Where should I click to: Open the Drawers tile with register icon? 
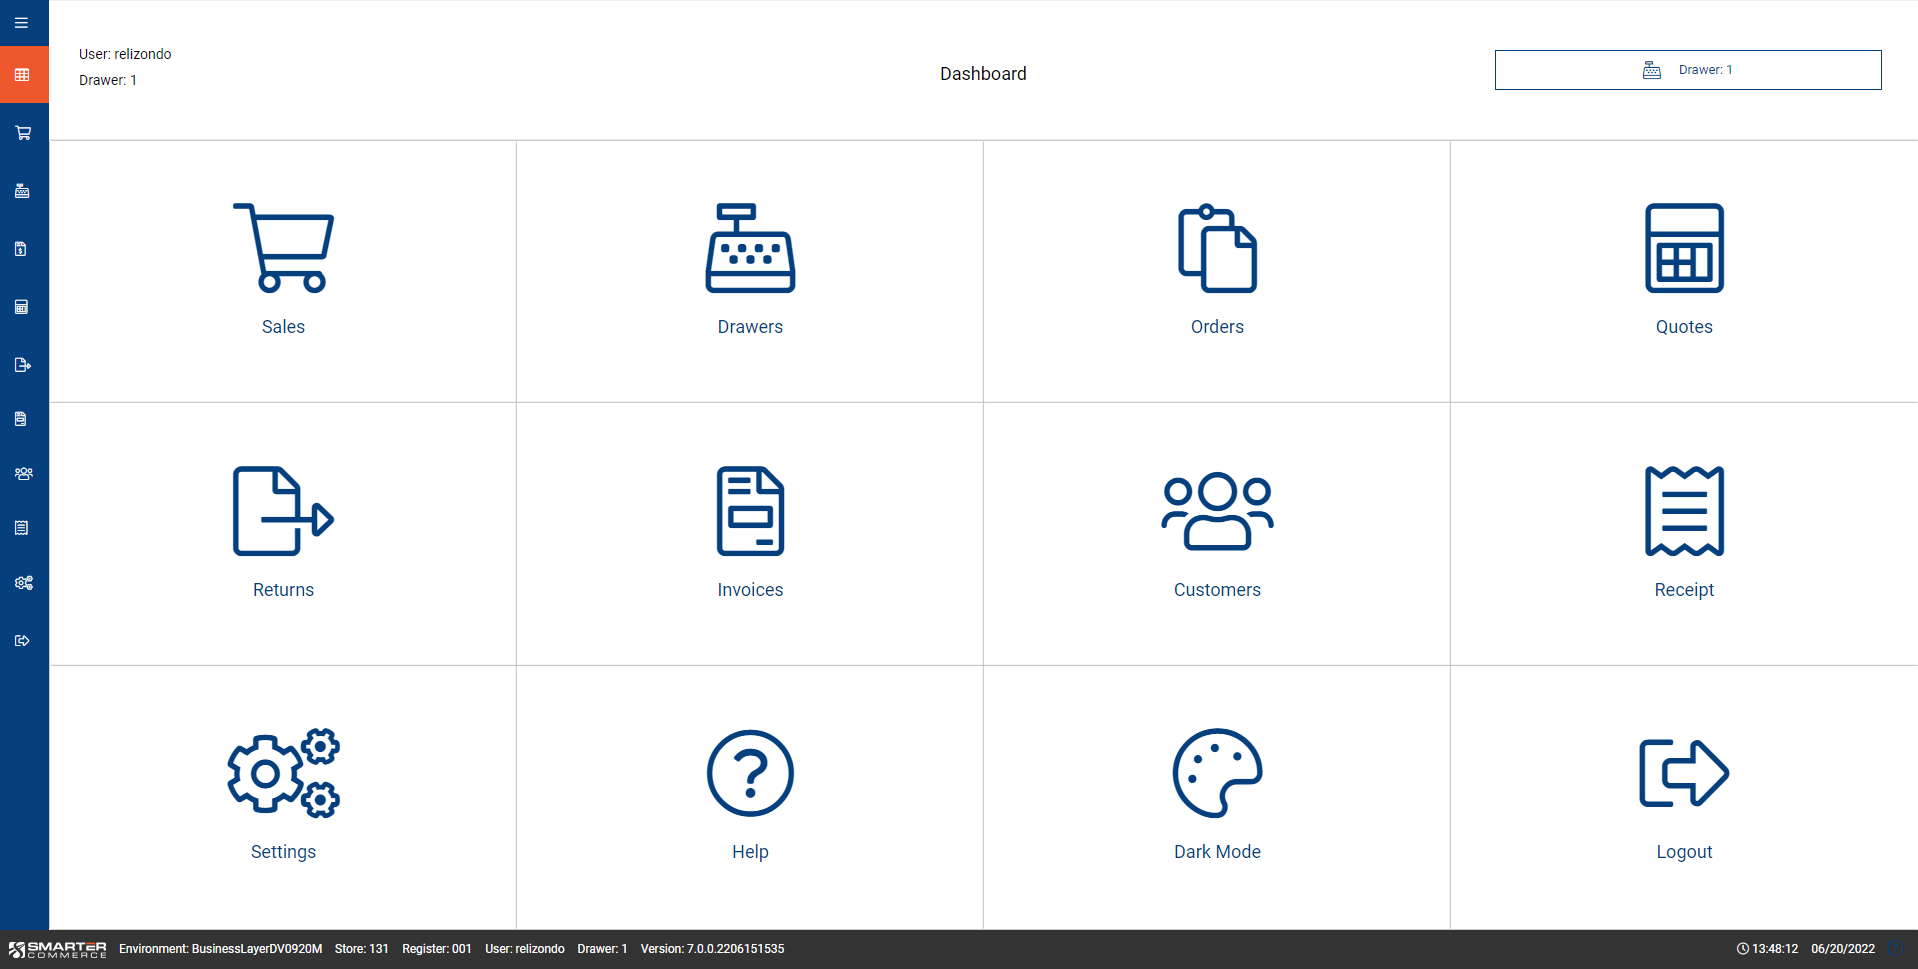tap(750, 271)
